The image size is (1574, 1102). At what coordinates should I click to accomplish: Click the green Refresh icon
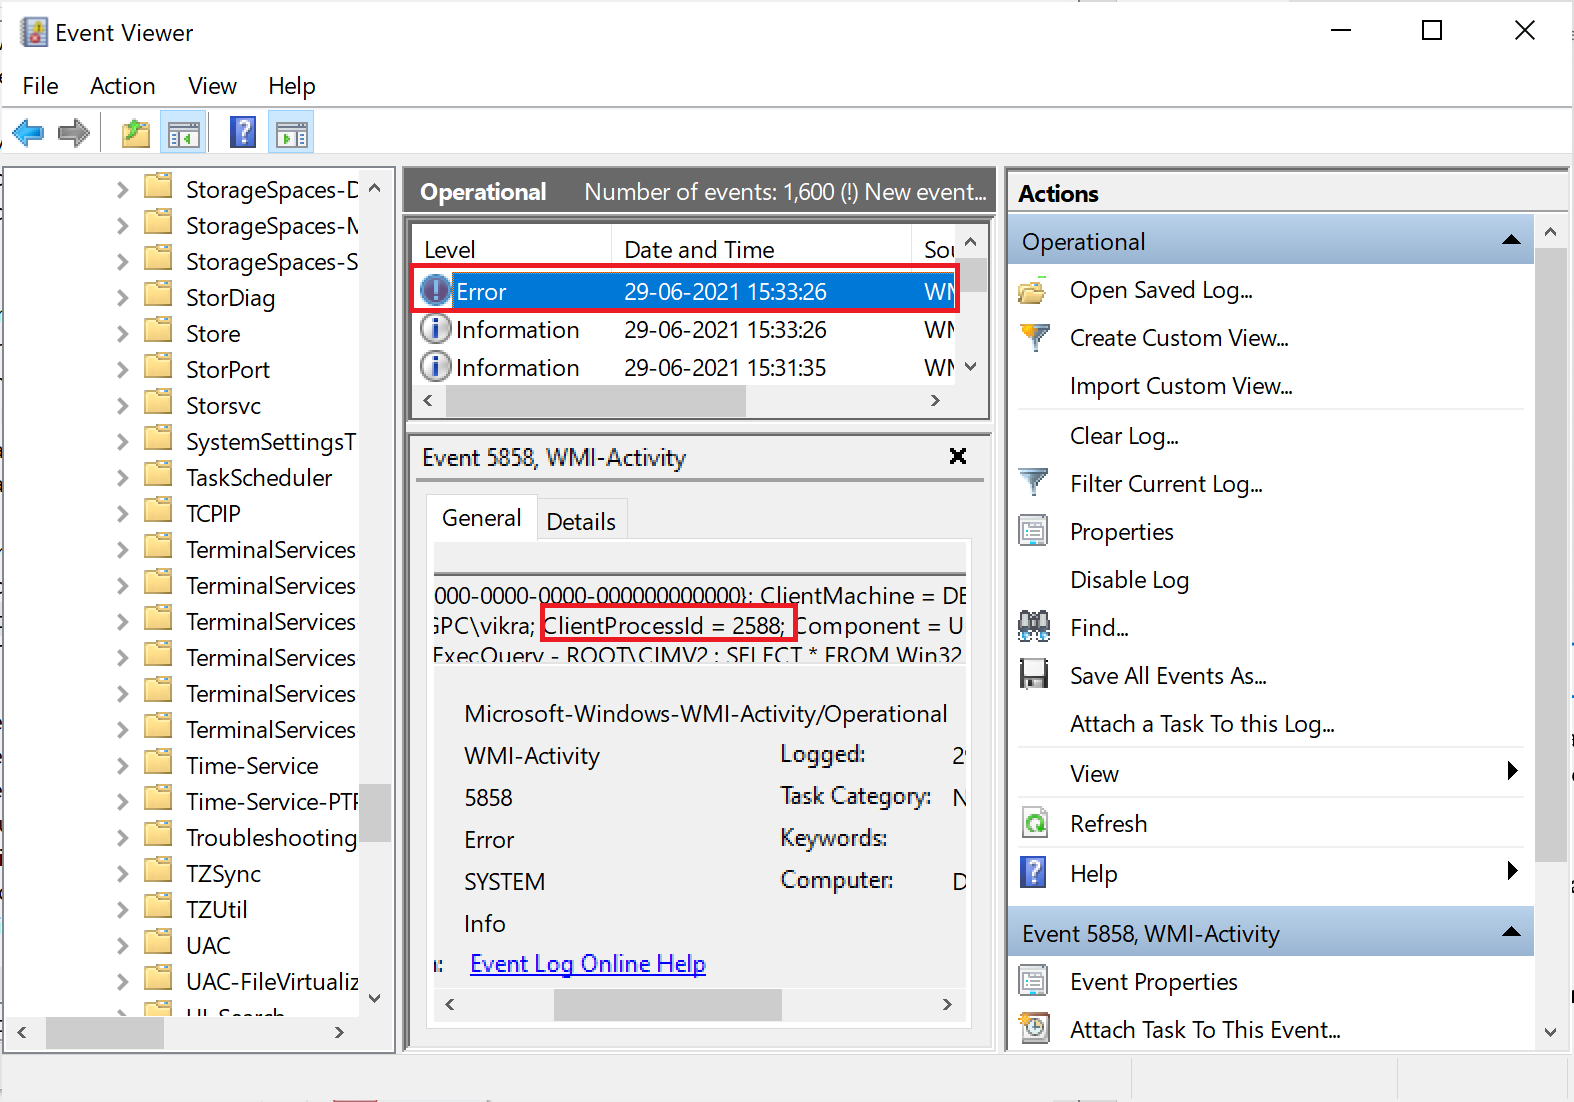[1034, 824]
